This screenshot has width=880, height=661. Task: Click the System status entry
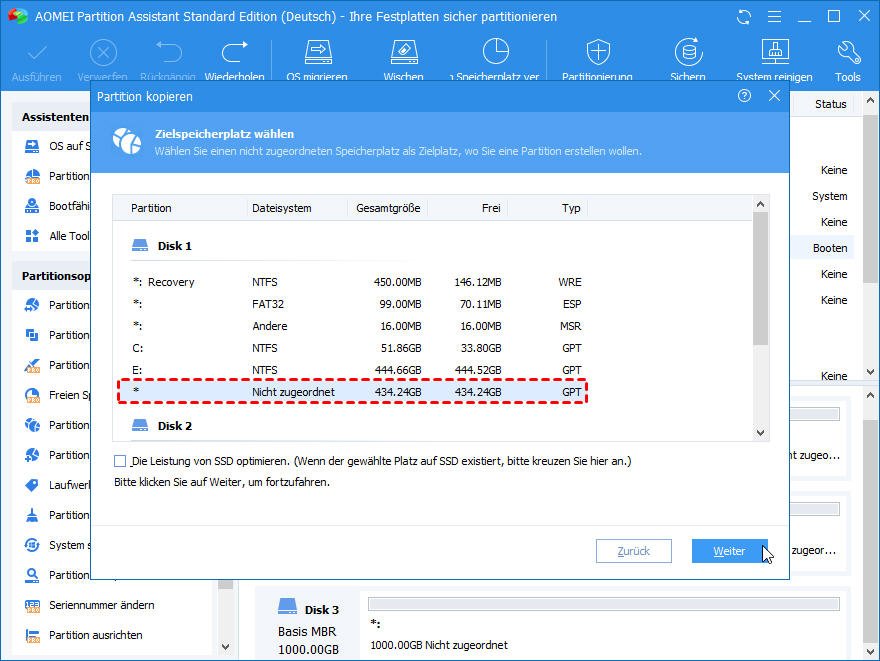[829, 196]
